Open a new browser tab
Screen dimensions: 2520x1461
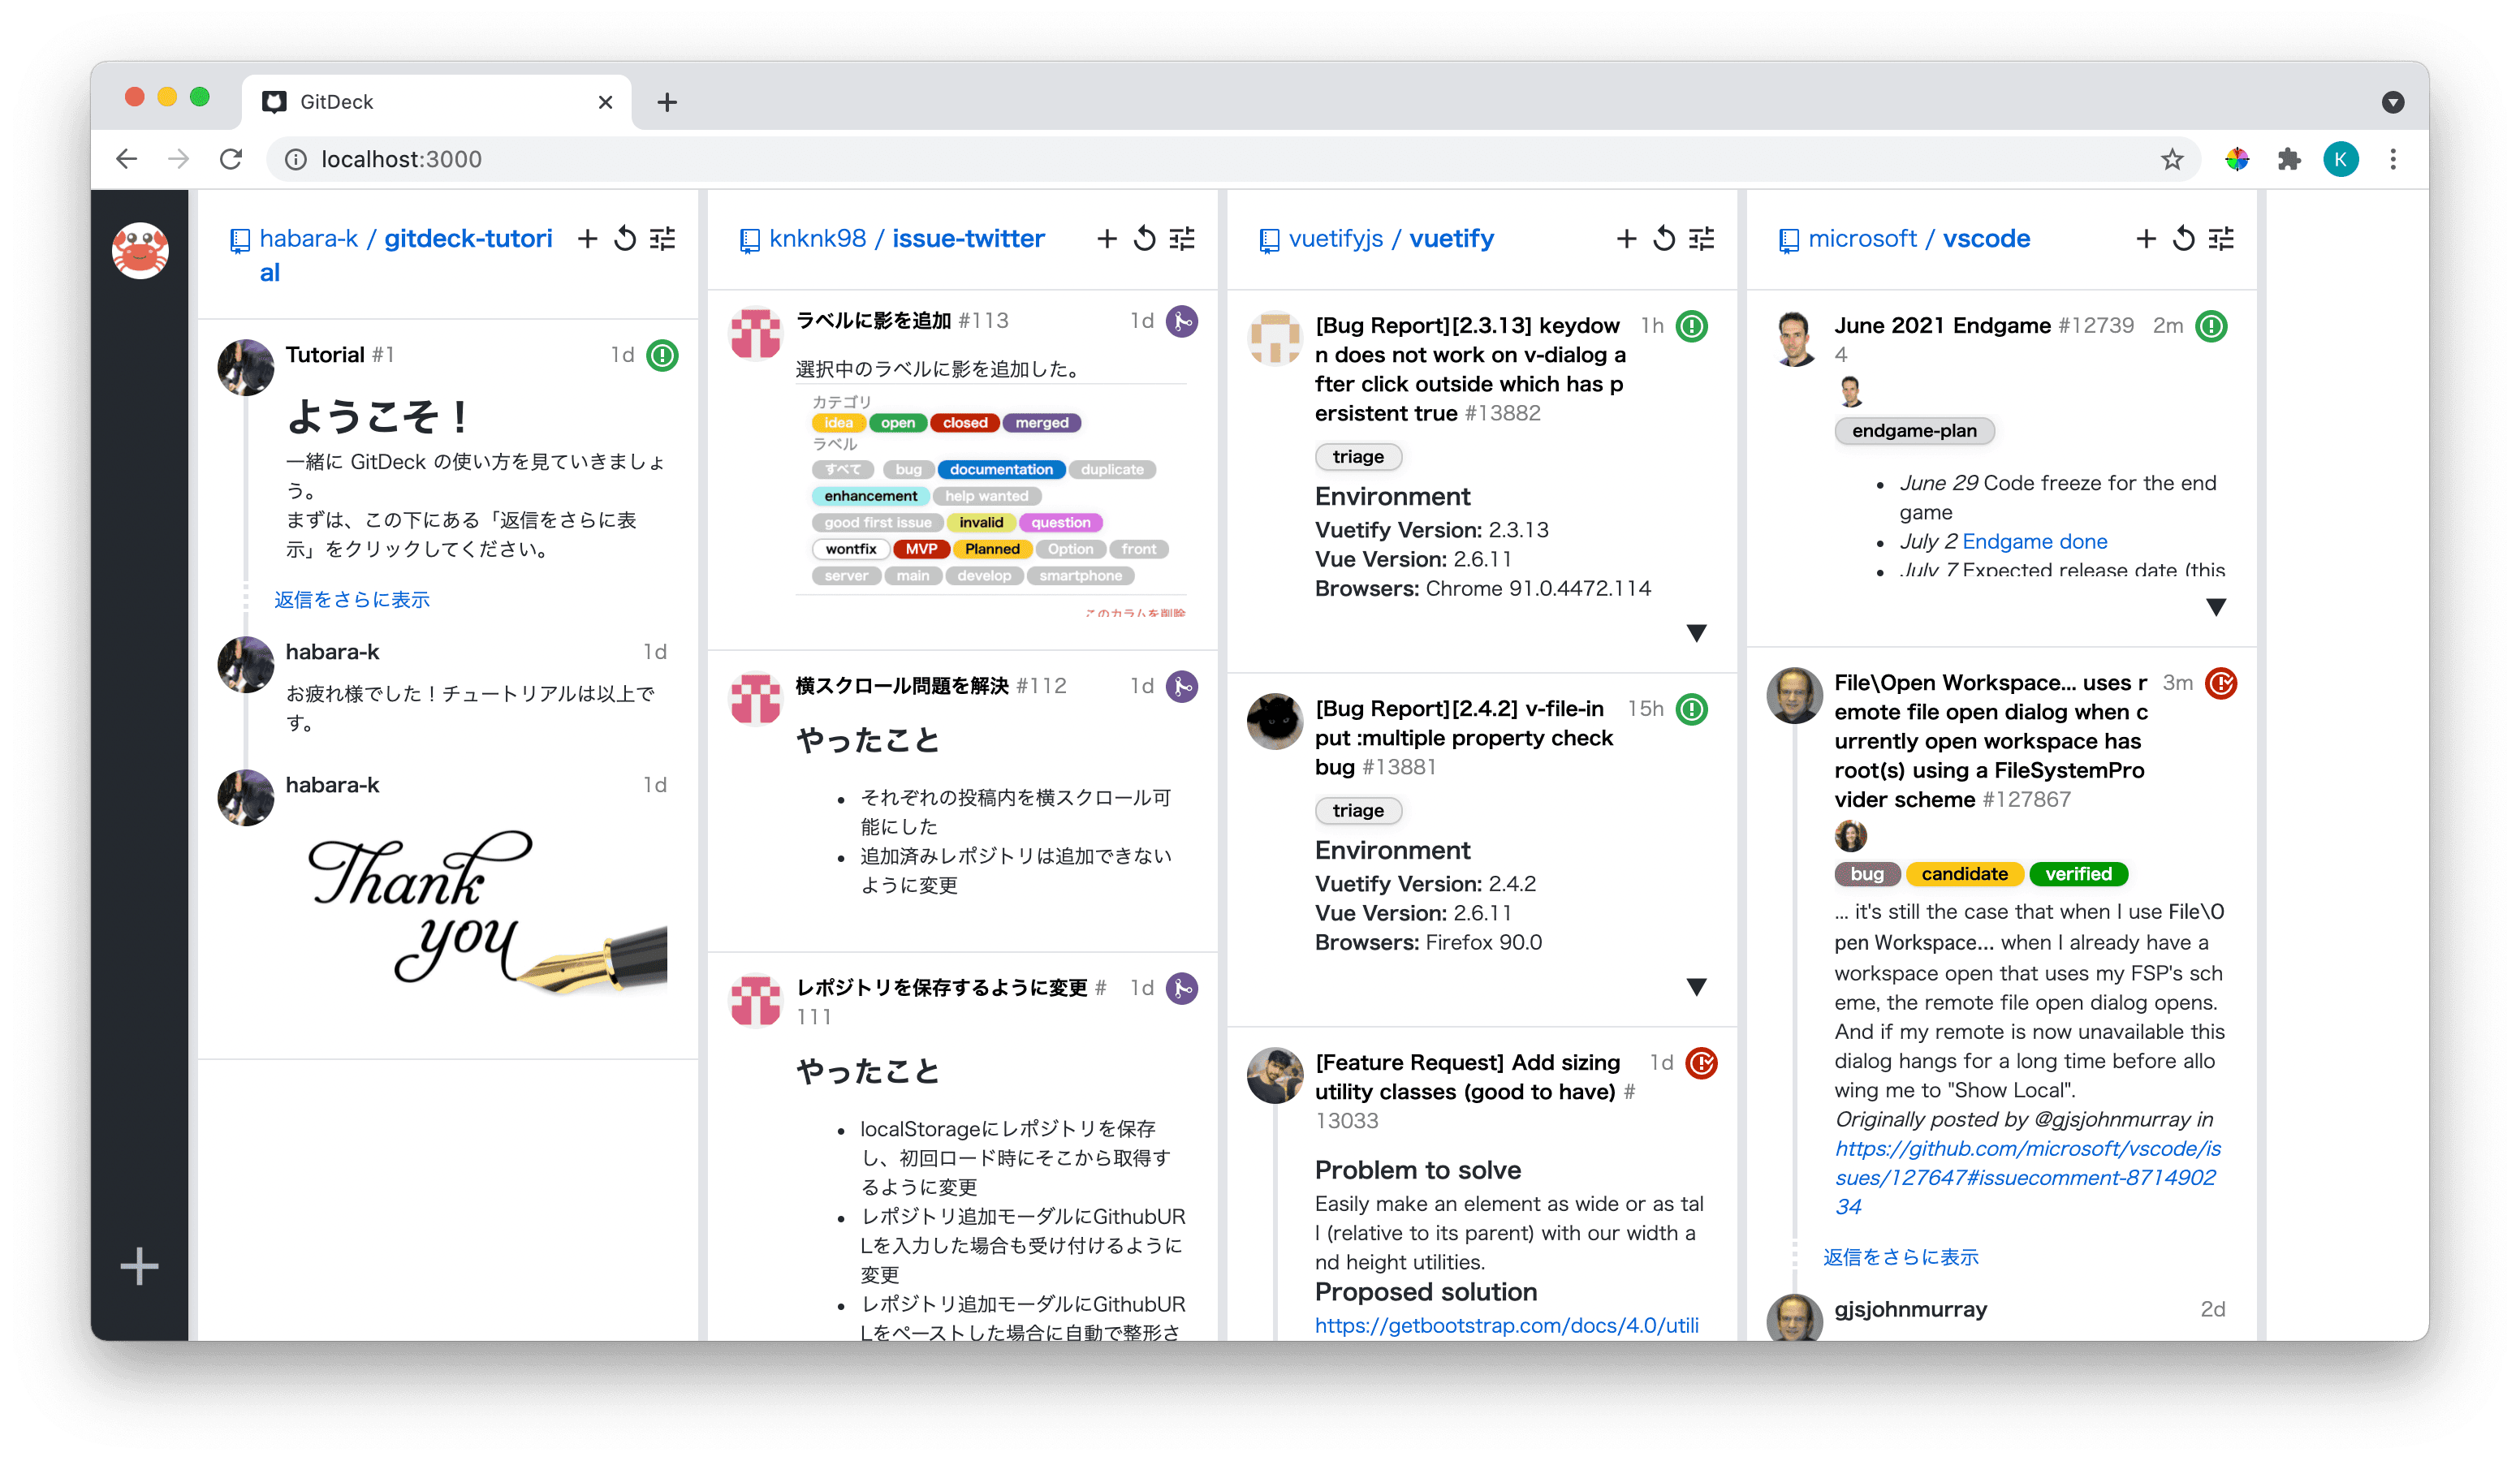pos(667,102)
